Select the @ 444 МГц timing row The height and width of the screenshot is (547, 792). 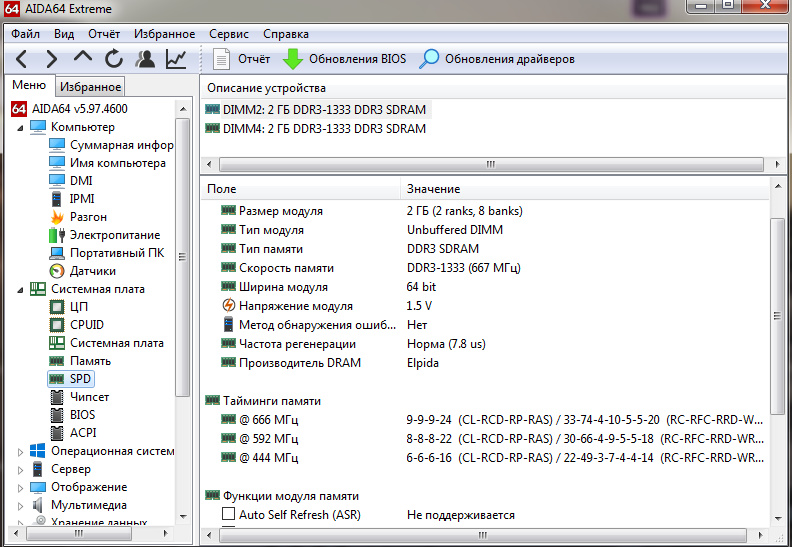point(485,458)
